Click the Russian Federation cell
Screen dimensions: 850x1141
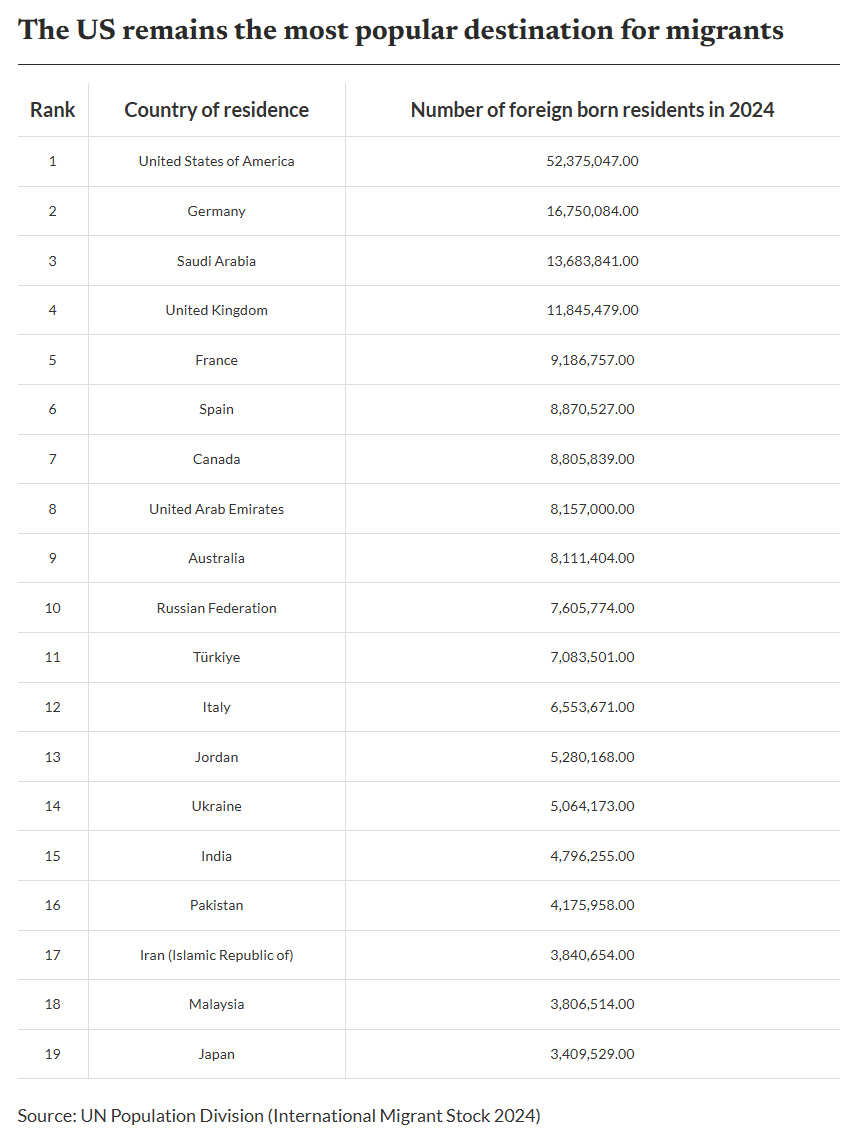point(216,608)
